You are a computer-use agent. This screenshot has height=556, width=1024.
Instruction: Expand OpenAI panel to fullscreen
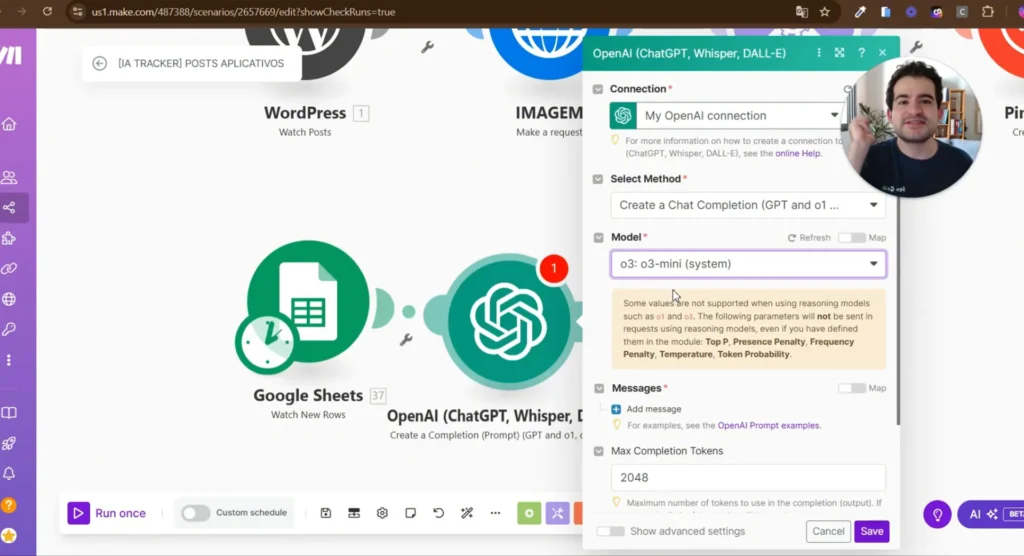[839, 53]
